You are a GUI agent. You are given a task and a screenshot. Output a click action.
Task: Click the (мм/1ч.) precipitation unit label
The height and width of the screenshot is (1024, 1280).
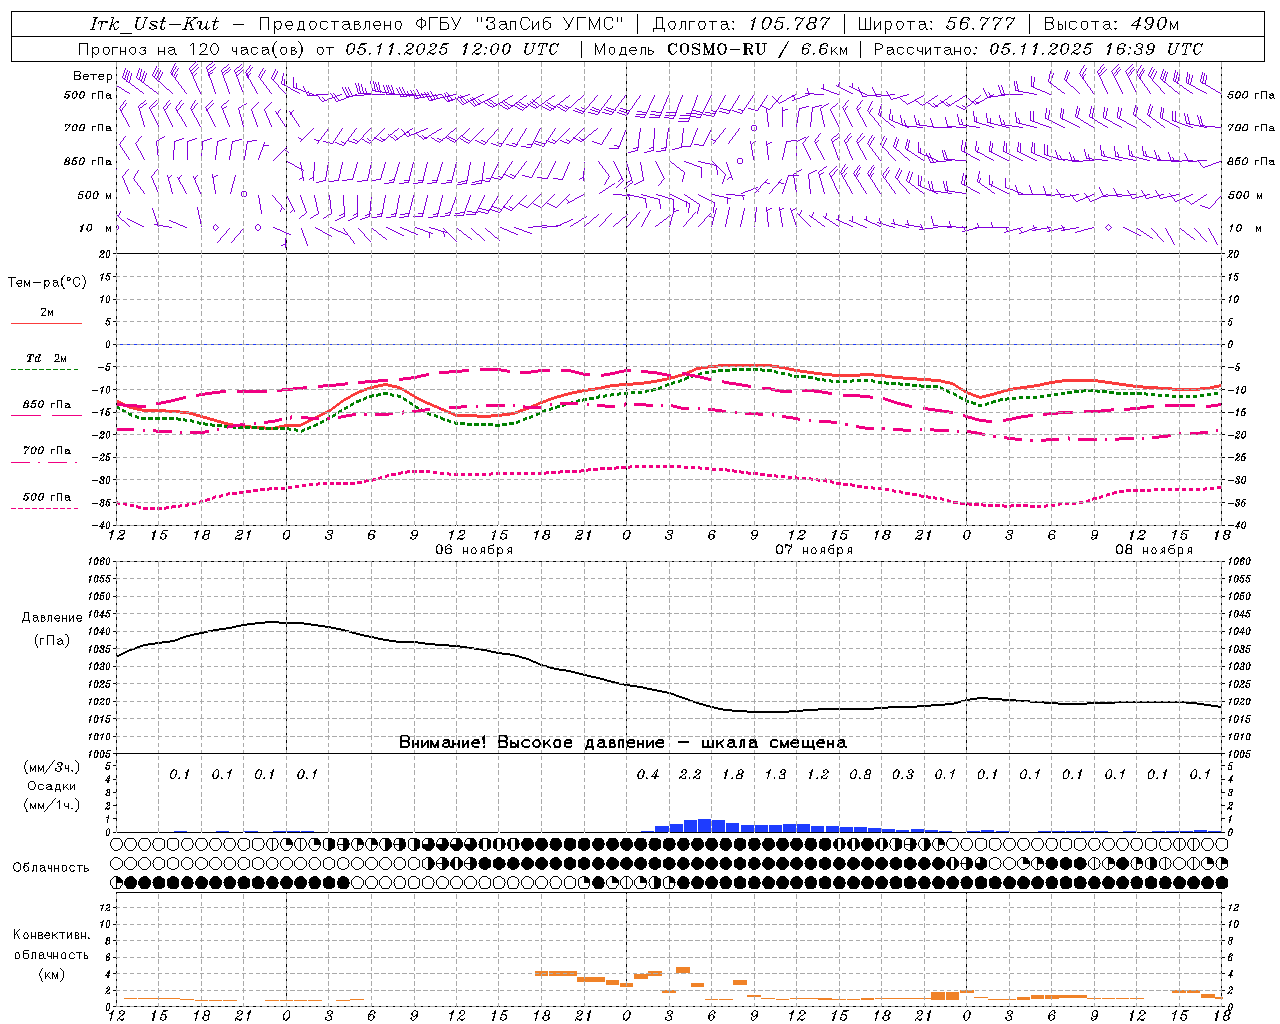tap(52, 805)
